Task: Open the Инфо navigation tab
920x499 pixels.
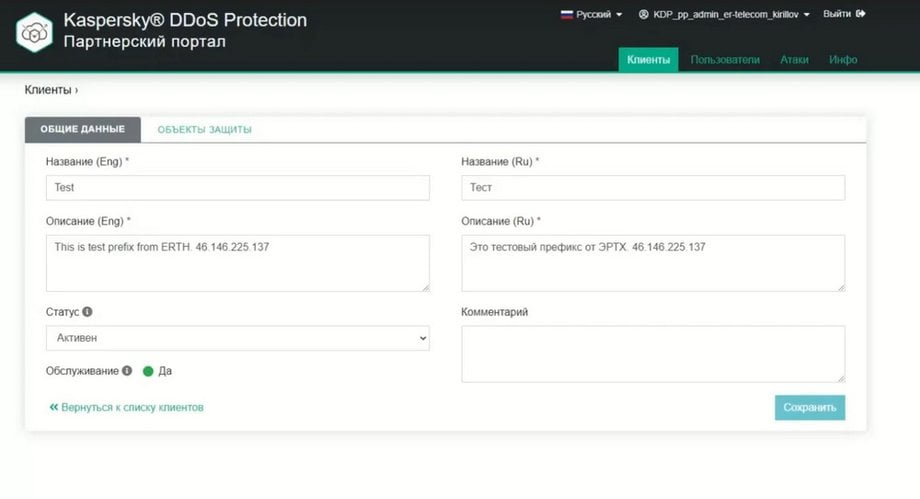Action: (843, 60)
